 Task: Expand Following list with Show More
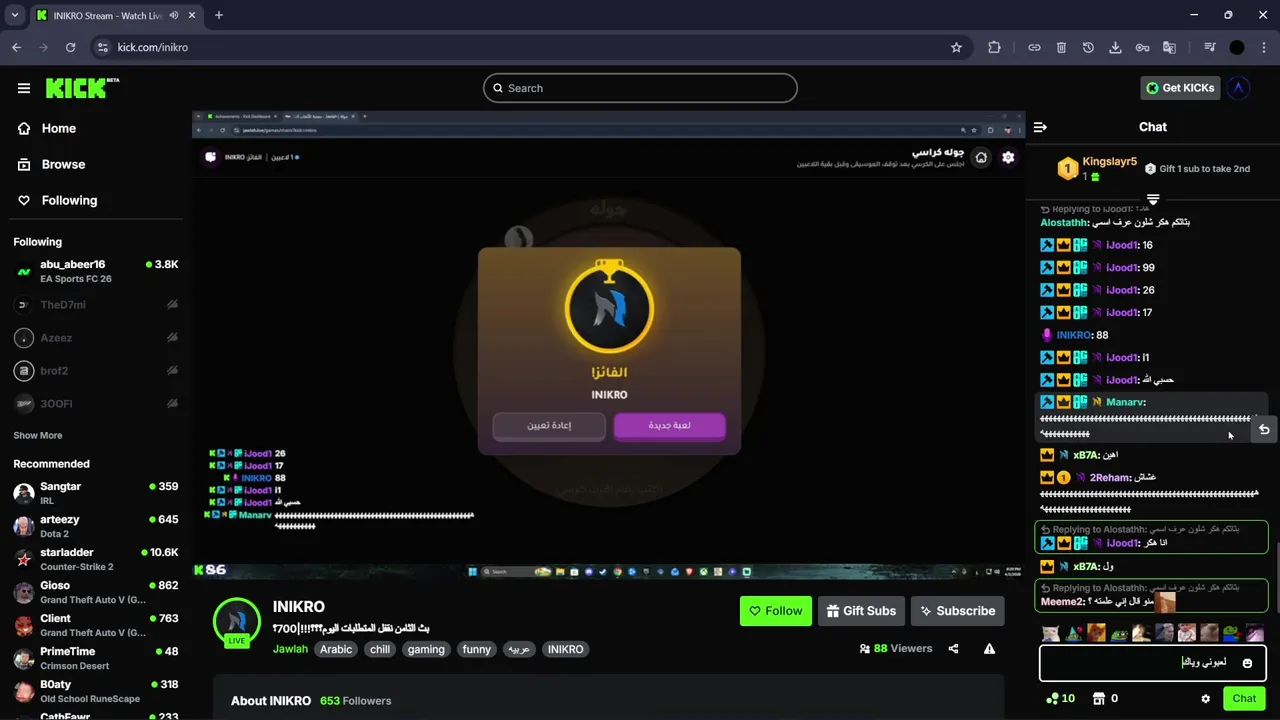(x=38, y=435)
